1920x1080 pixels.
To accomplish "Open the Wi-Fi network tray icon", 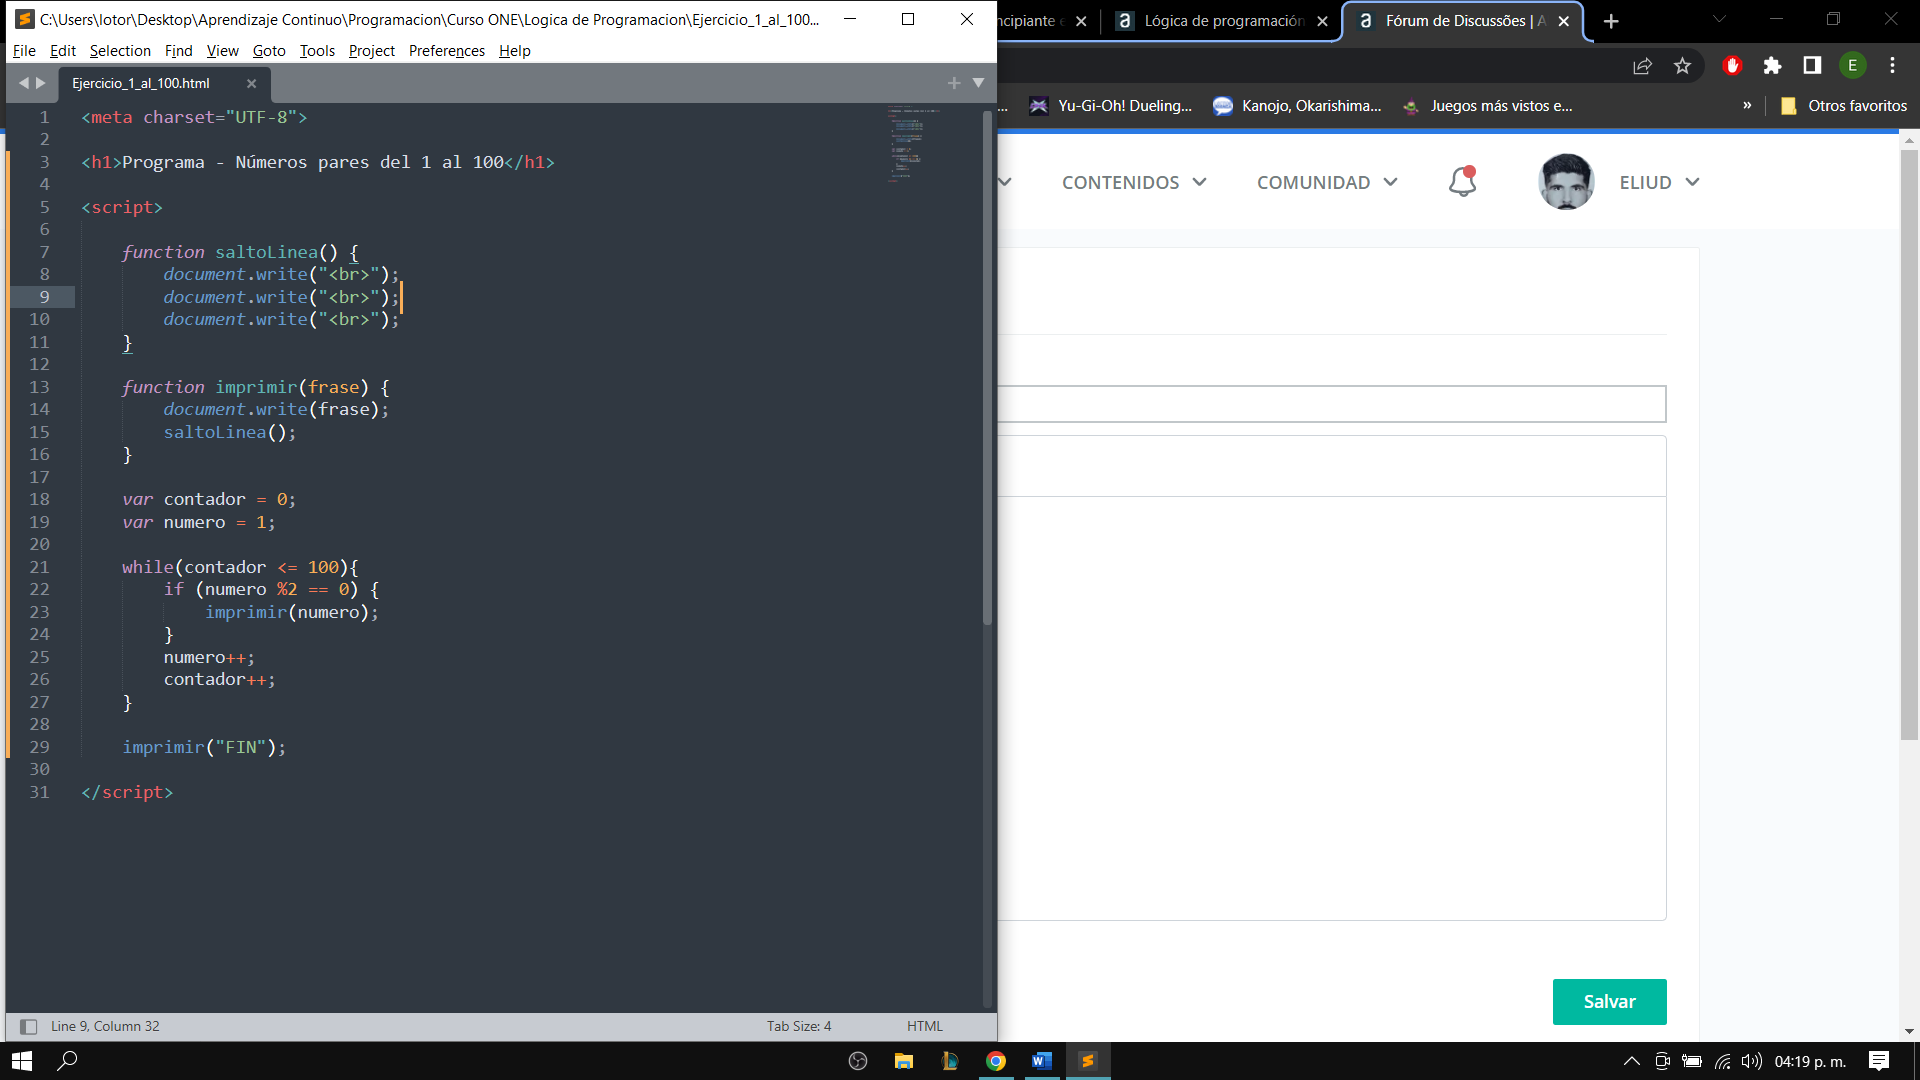I will tap(1722, 1061).
